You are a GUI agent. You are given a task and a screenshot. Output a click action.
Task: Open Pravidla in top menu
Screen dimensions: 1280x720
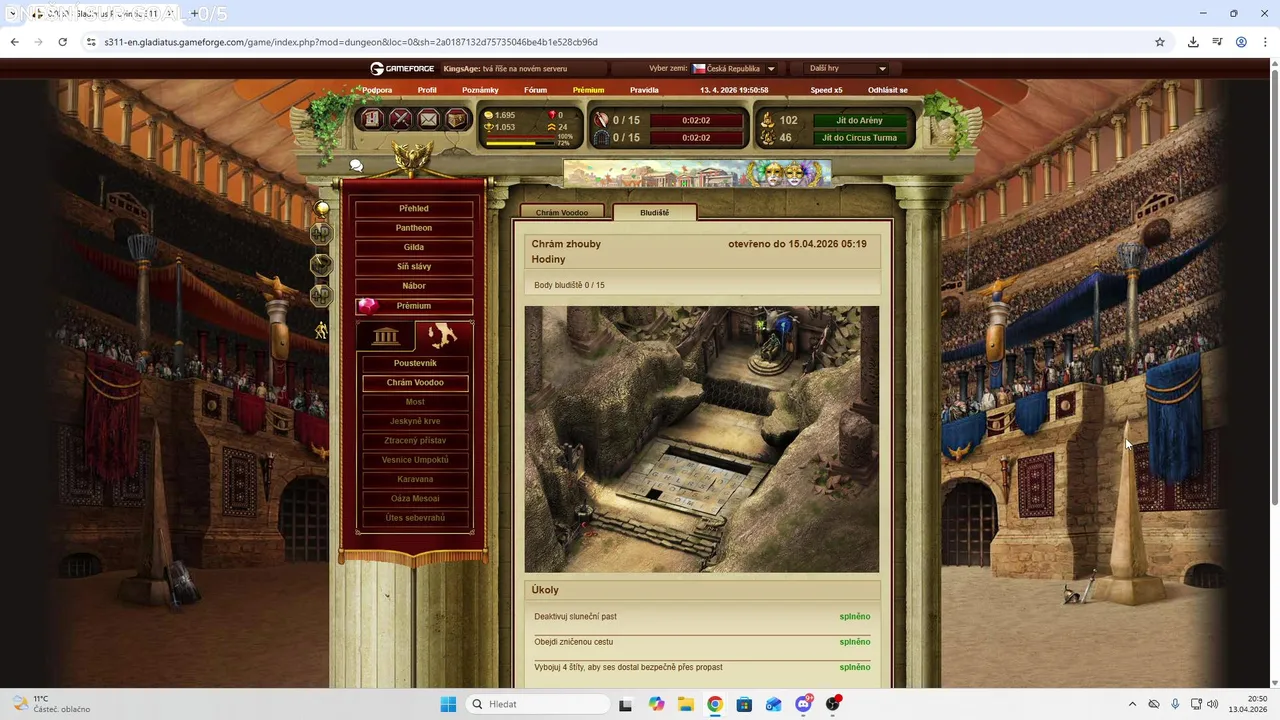point(644,90)
